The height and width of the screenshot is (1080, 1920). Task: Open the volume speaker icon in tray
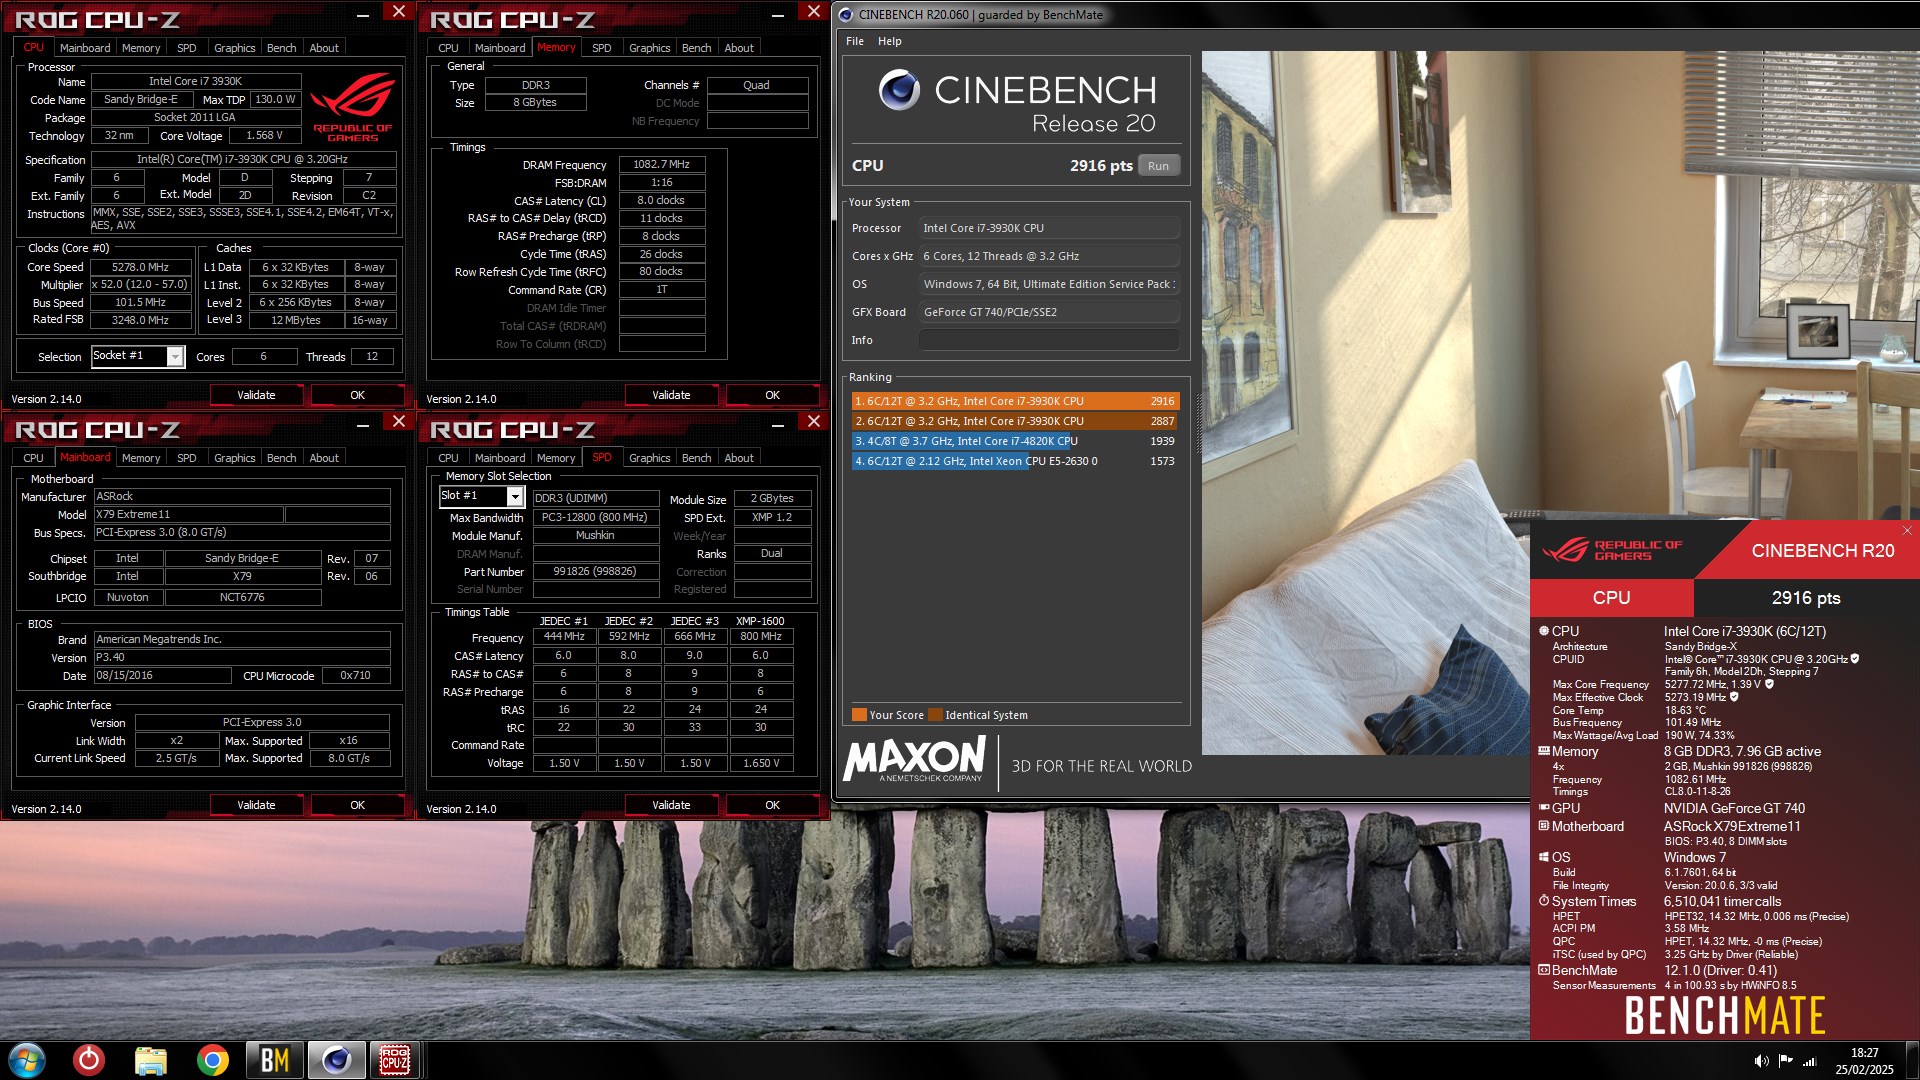click(1761, 1061)
